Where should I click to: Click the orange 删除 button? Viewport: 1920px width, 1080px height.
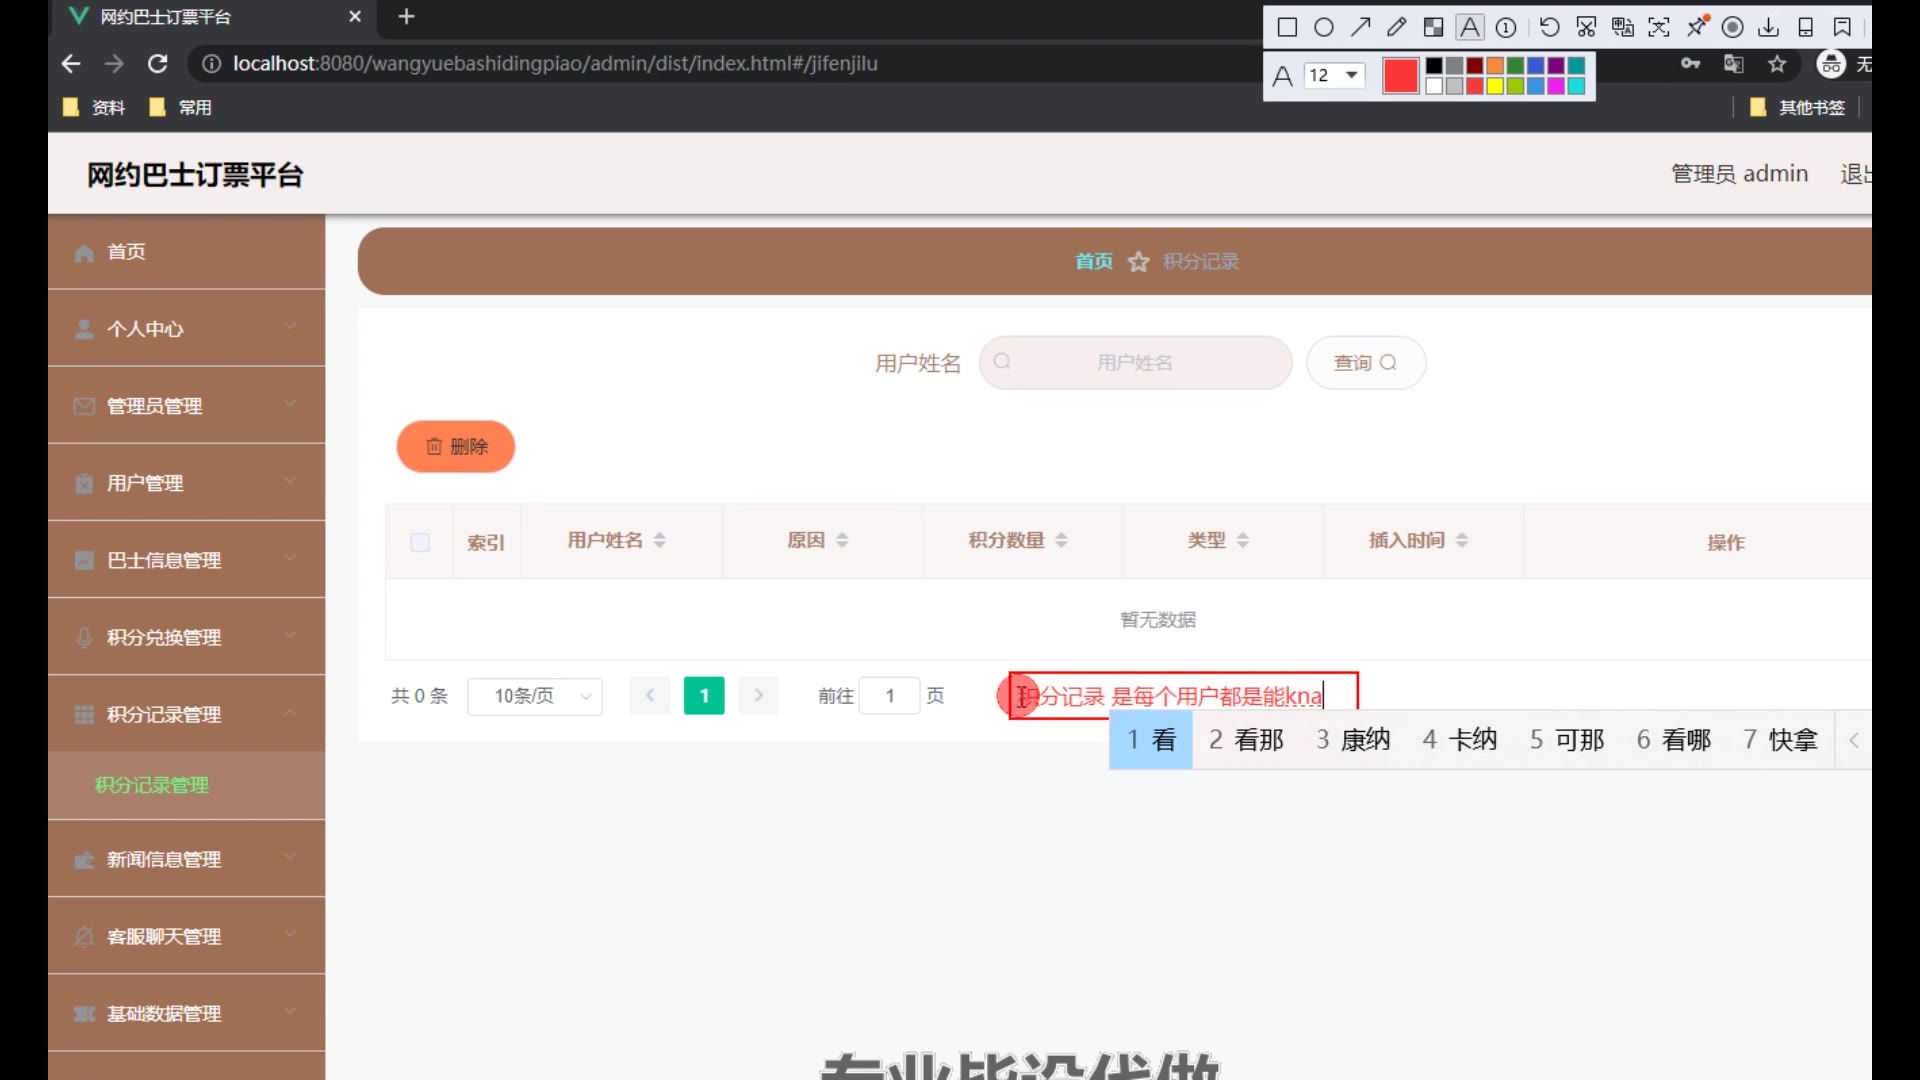pos(456,446)
